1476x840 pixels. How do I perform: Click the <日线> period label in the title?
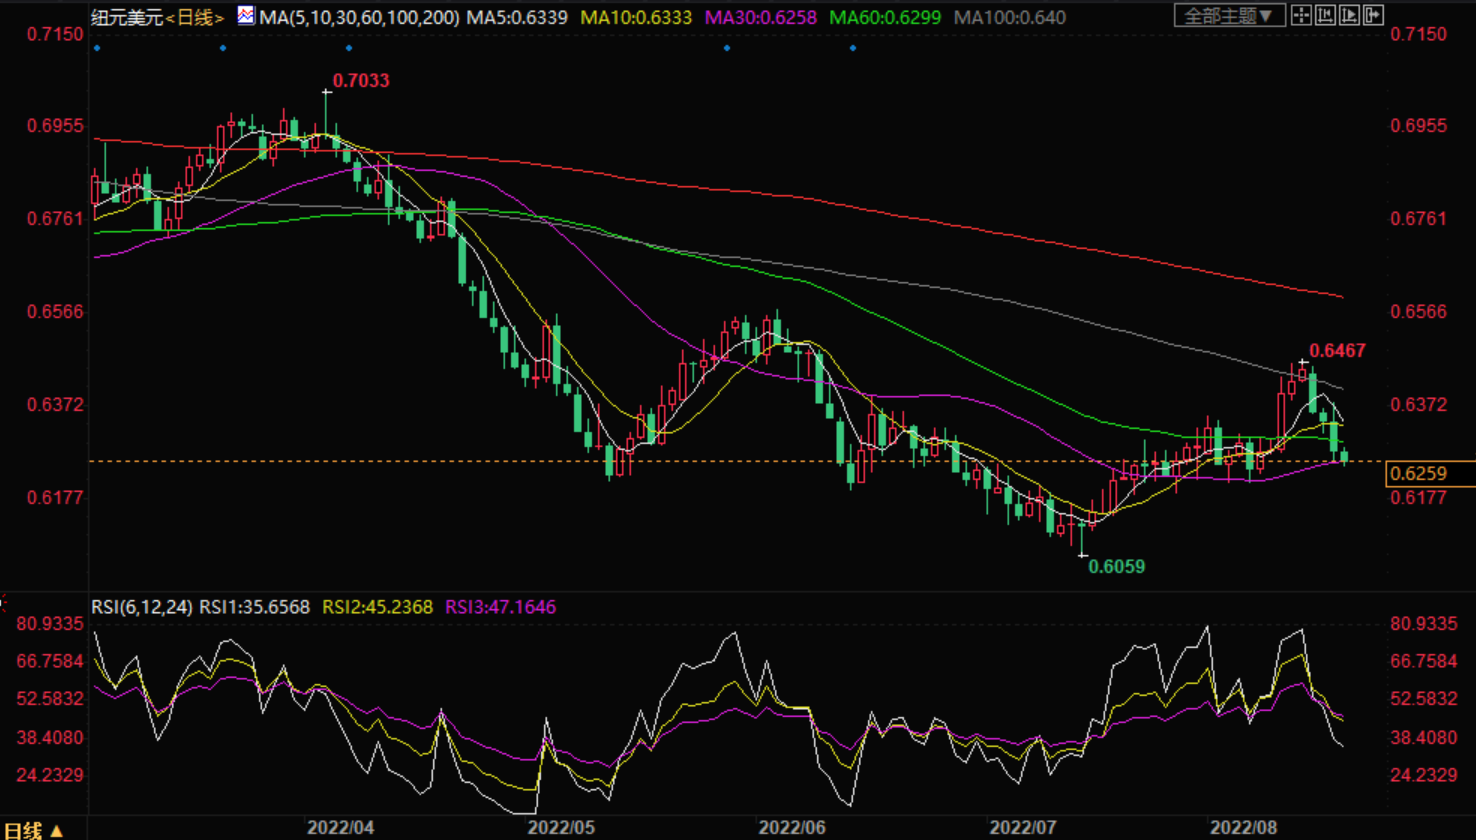(x=195, y=17)
